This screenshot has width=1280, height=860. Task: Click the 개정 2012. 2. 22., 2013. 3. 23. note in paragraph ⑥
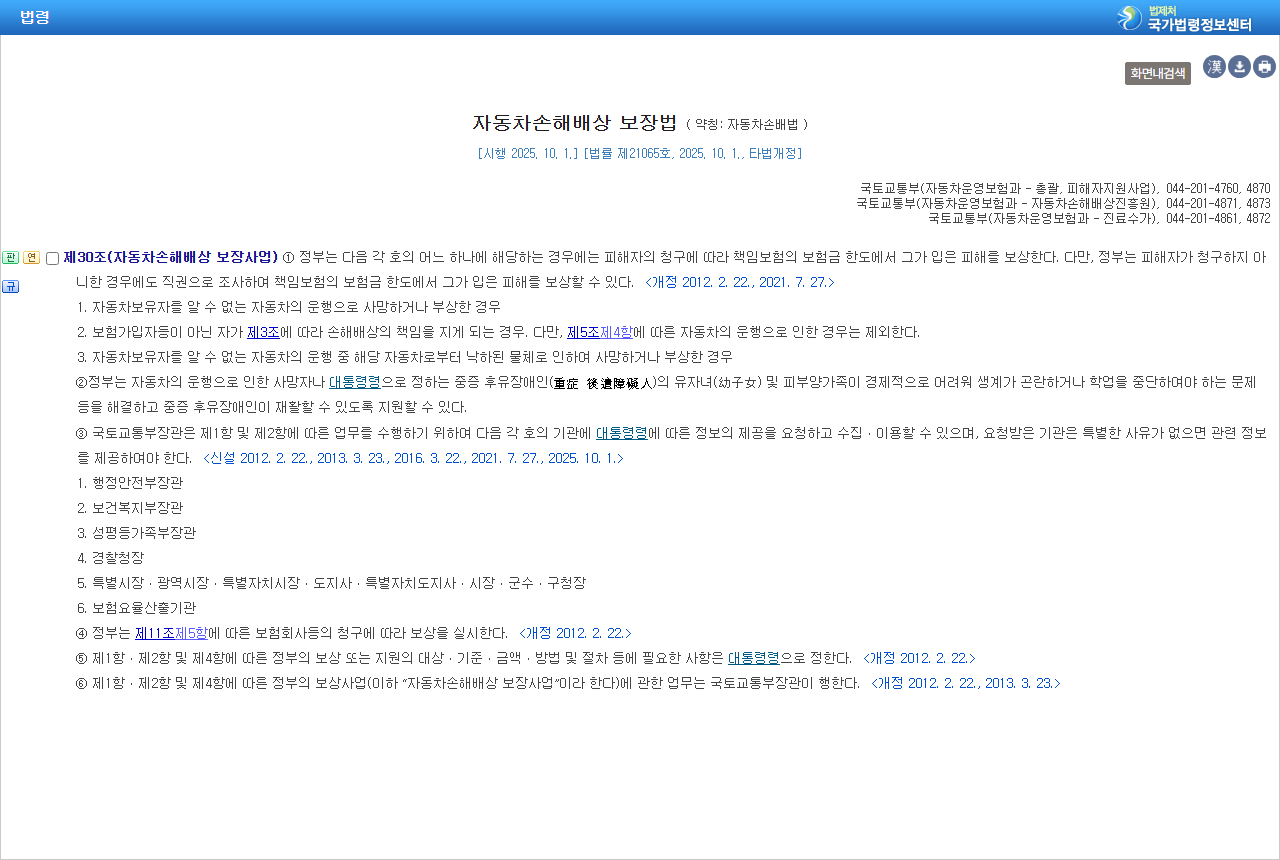pos(966,684)
